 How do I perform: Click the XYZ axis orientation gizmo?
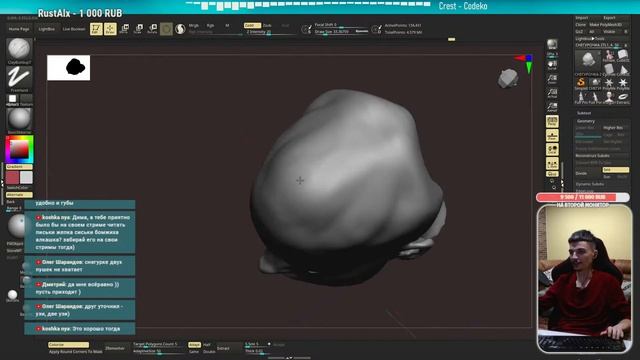(x=524, y=64)
